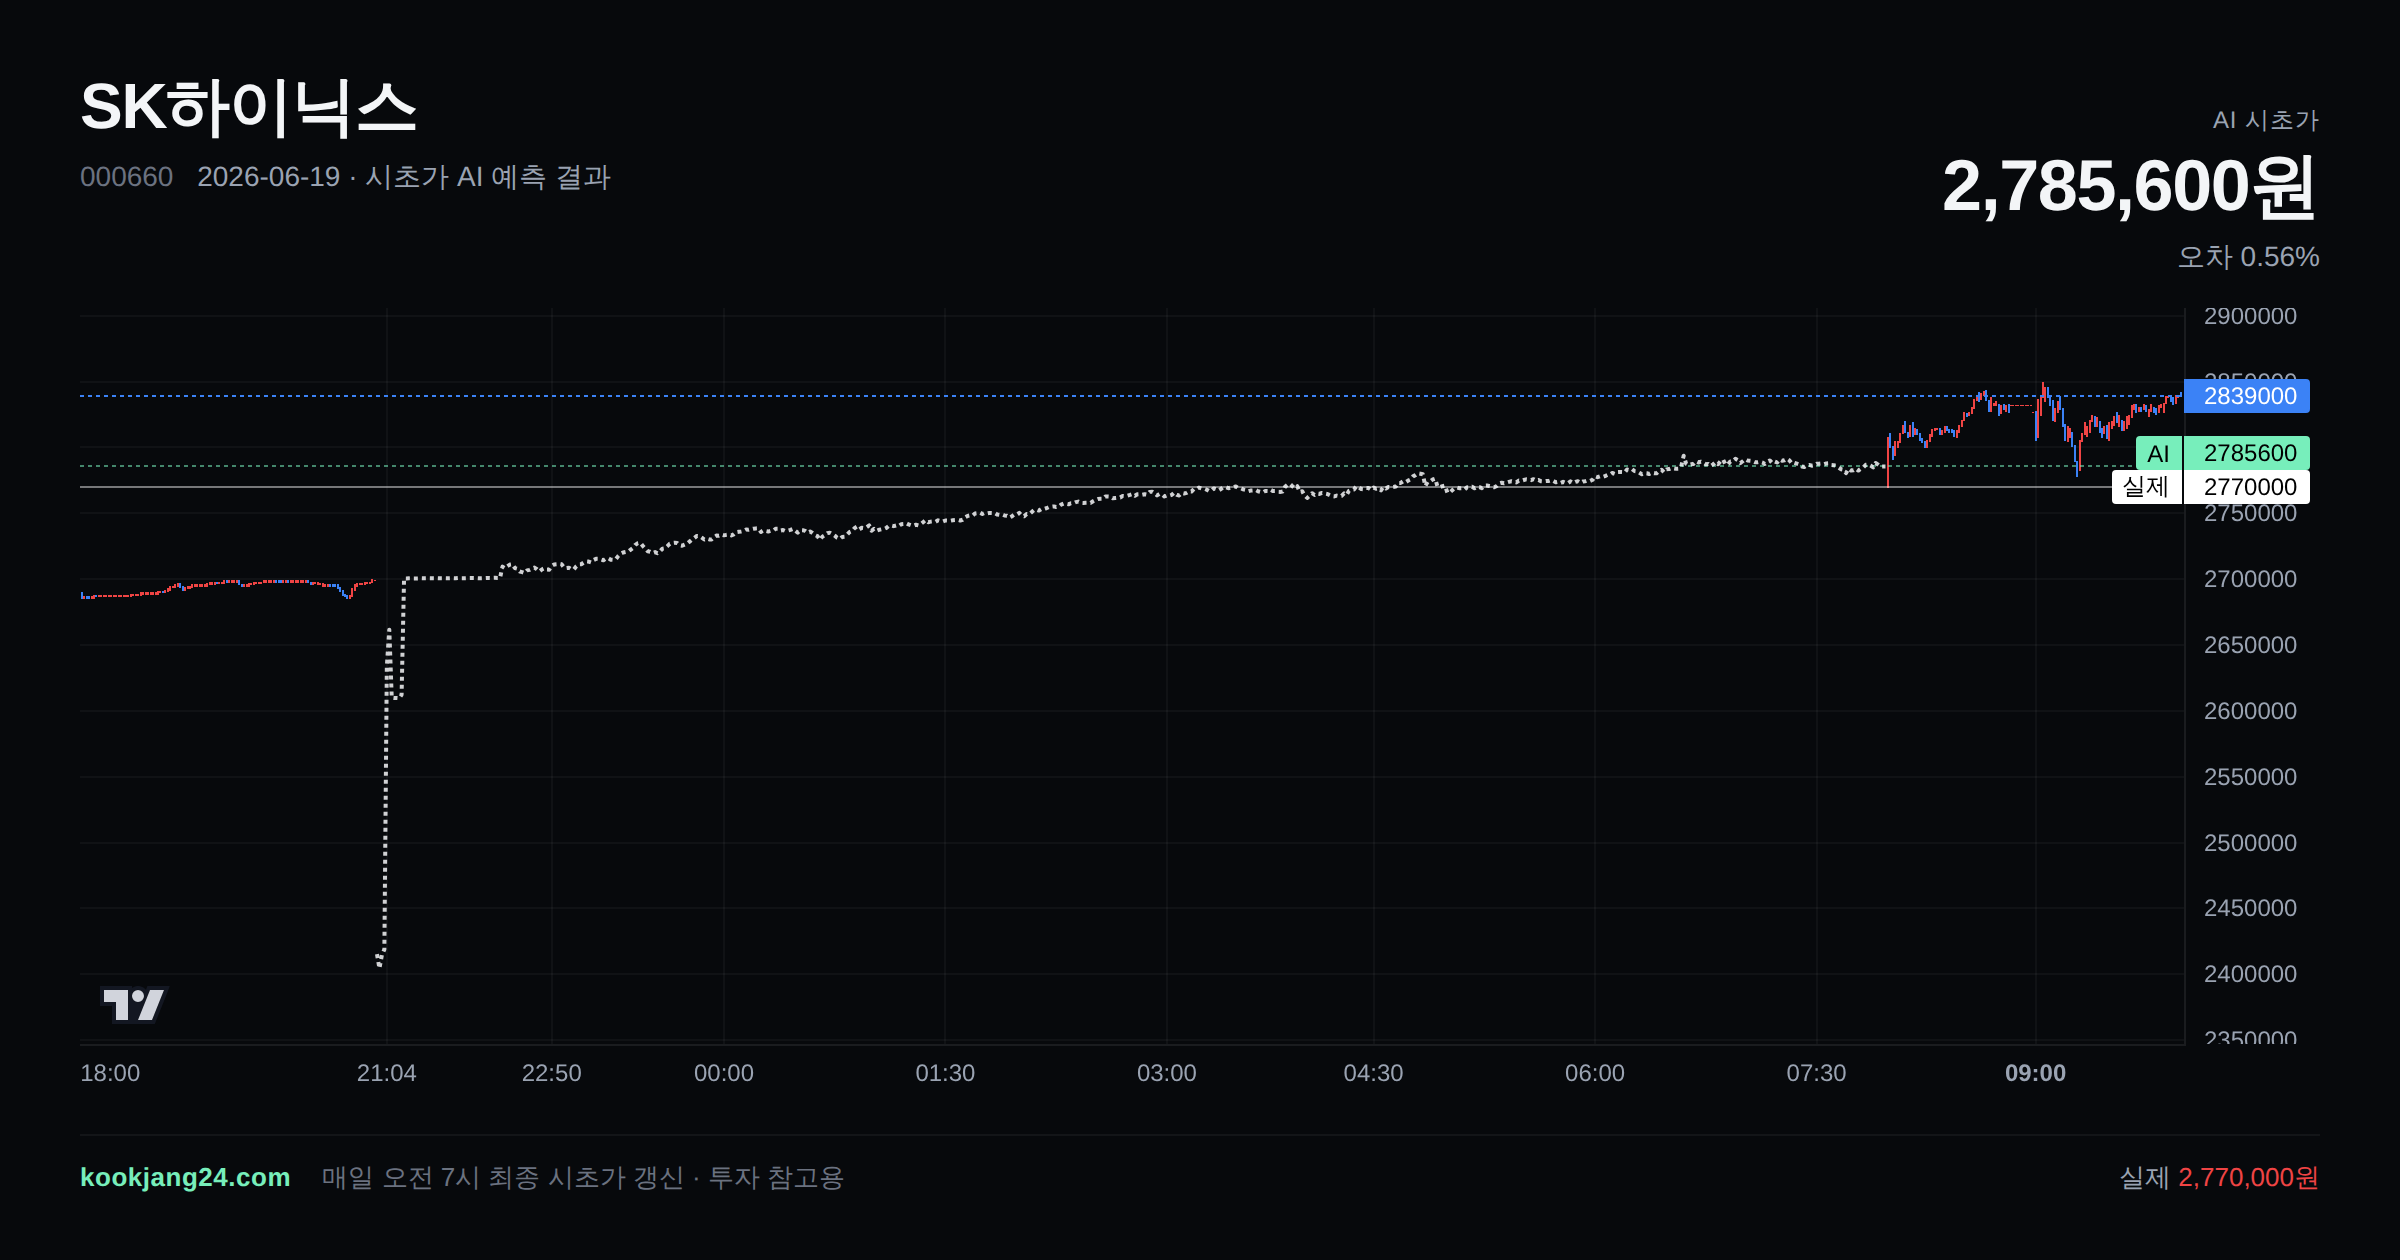Click the 실제 2,770,000원 footer text

click(2219, 1177)
